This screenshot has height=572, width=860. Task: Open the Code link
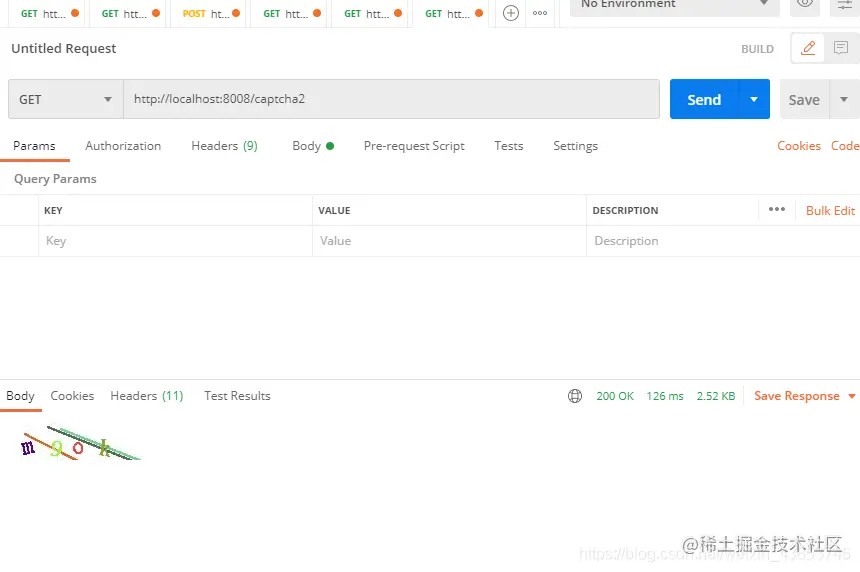(845, 146)
